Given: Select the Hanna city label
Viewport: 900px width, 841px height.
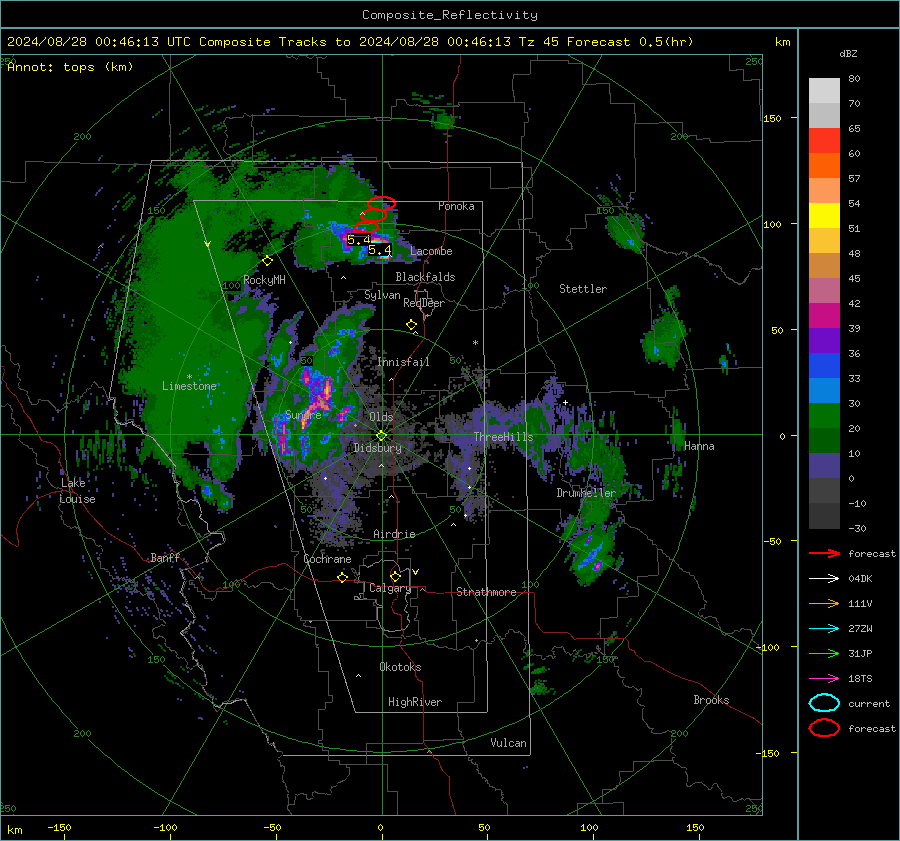Looking at the screenshot, I should pyautogui.click(x=699, y=446).
